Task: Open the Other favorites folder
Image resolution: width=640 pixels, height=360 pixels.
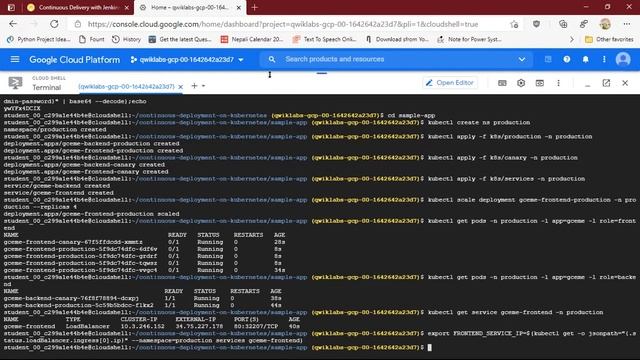Action: pyautogui.click(x=609, y=39)
